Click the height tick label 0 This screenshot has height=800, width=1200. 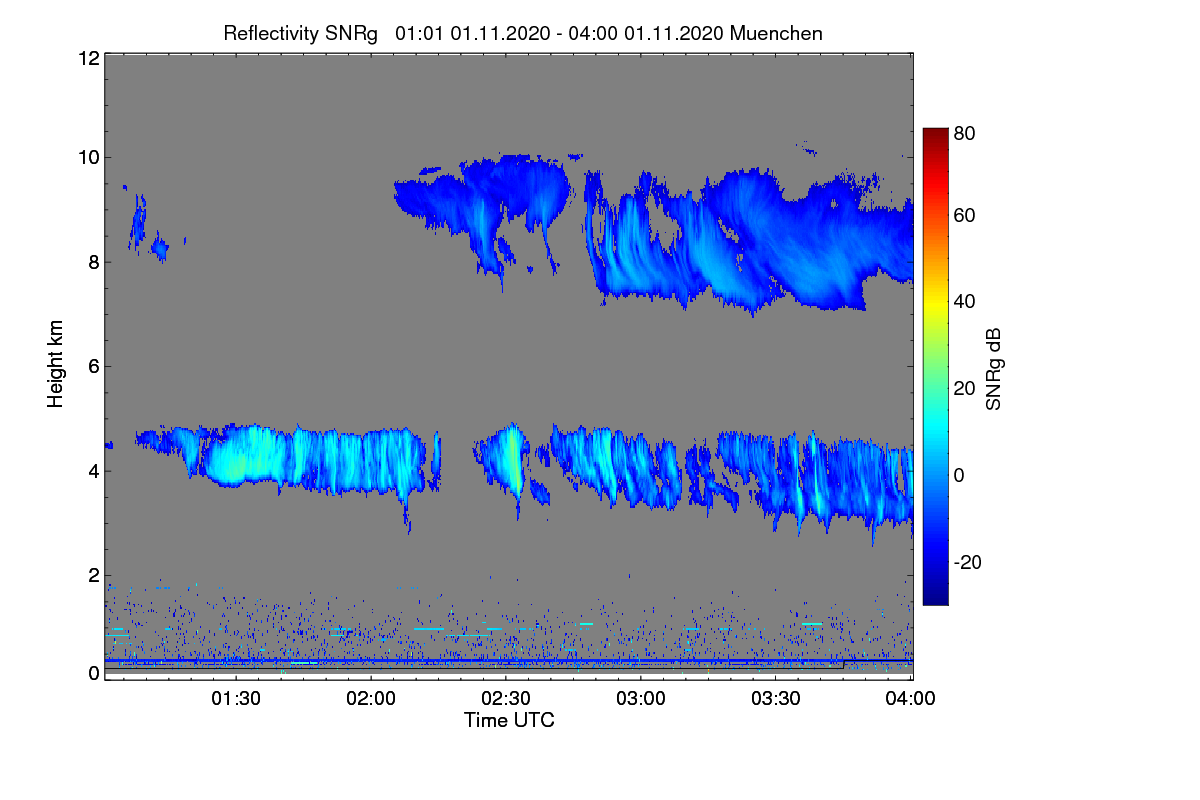pyautogui.click(x=92, y=673)
